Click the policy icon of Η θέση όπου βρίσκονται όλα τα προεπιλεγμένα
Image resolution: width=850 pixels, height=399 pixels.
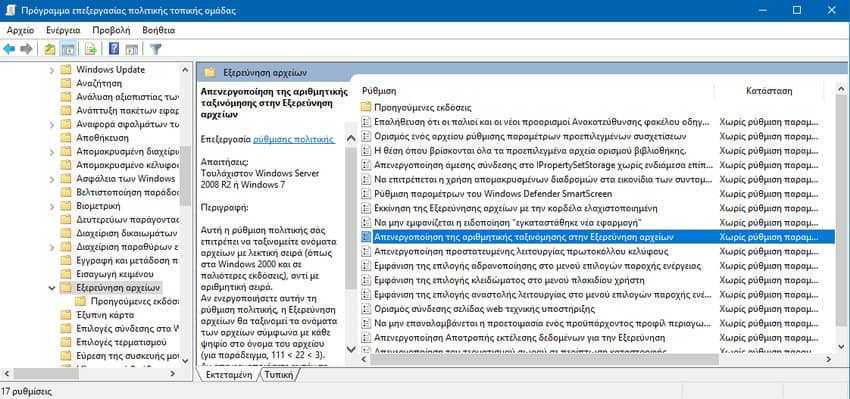[366, 150]
